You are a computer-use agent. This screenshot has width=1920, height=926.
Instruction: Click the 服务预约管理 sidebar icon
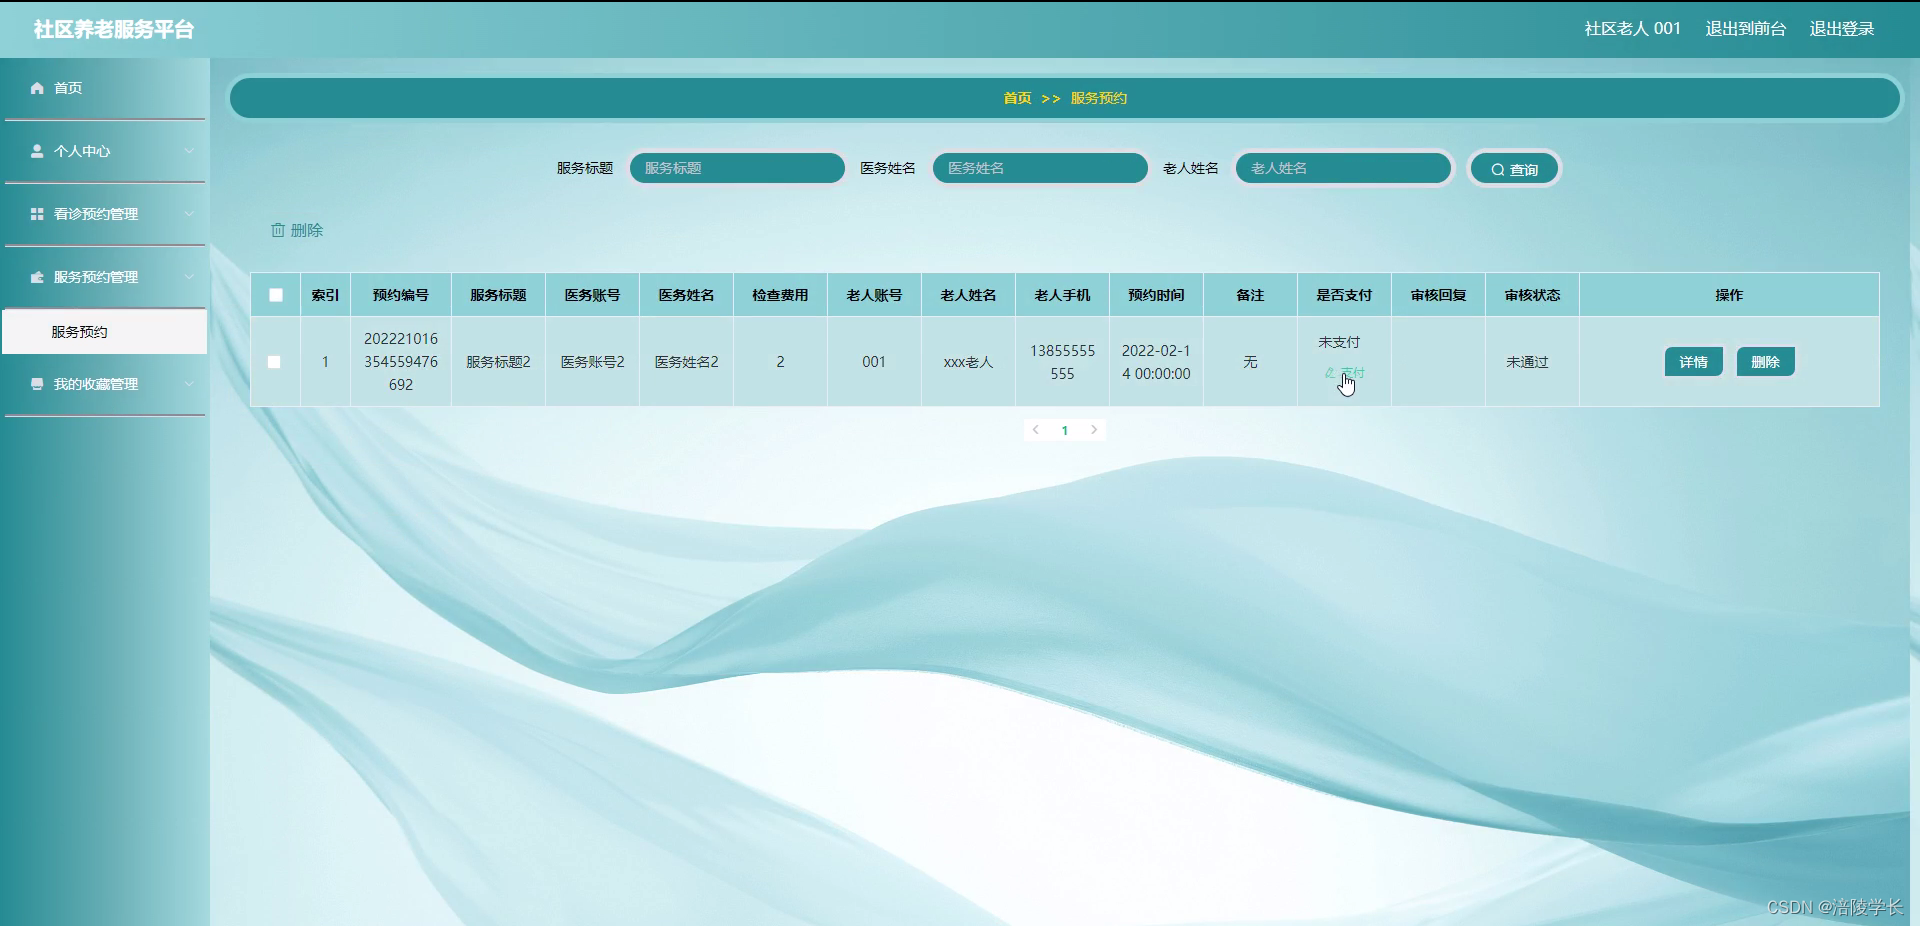[36, 277]
